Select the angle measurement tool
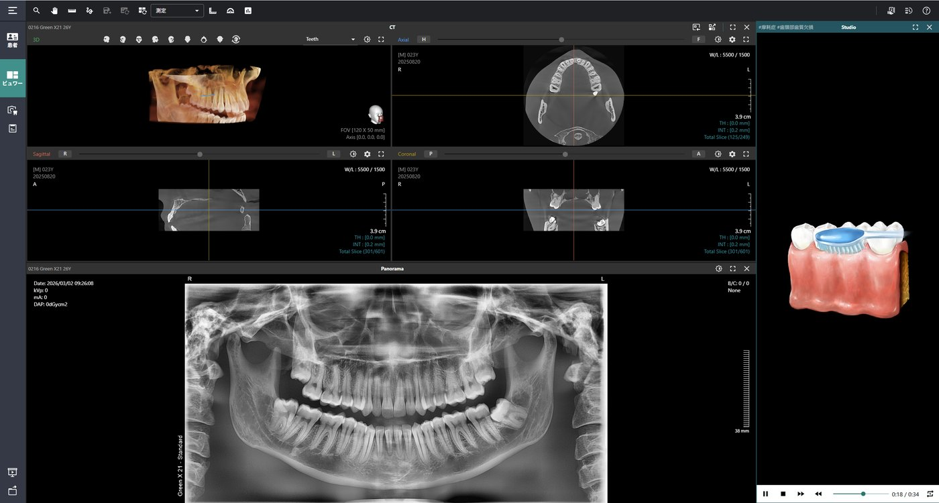The image size is (939, 503). [x=213, y=11]
